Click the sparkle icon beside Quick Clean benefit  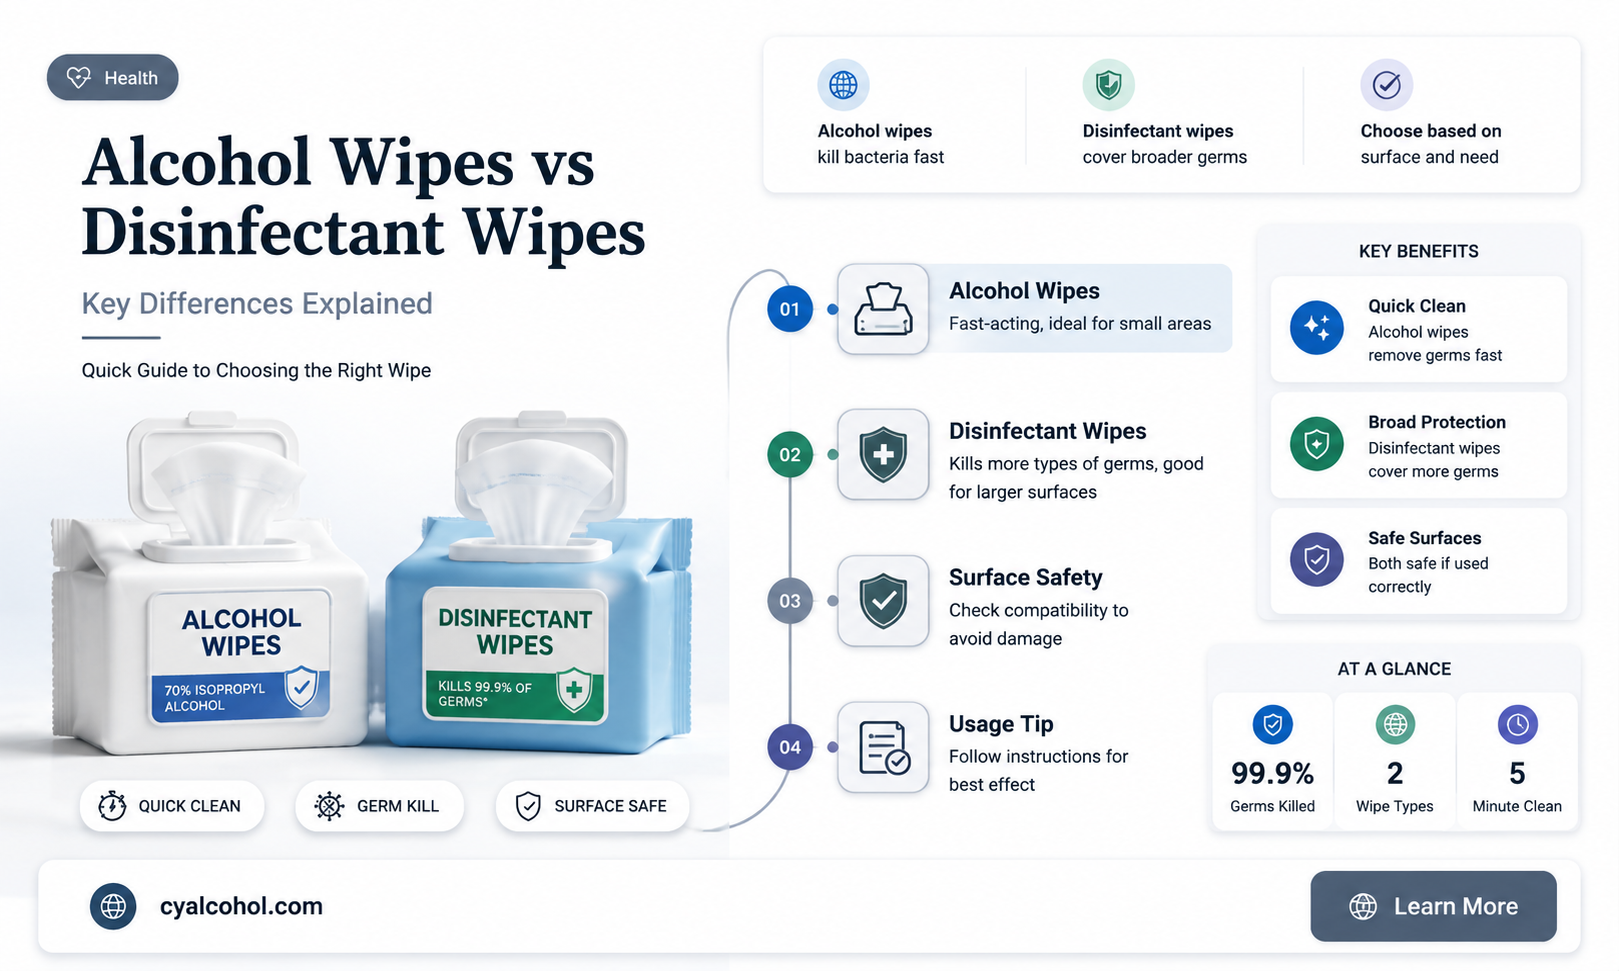pyautogui.click(x=1317, y=327)
